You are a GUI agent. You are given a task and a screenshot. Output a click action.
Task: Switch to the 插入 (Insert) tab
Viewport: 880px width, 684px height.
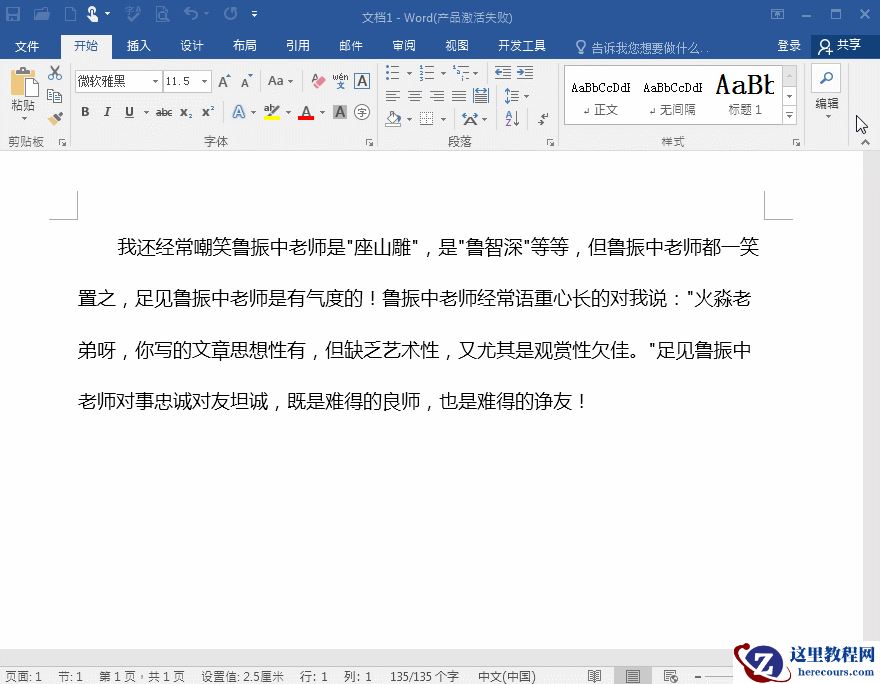tap(139, 46)
